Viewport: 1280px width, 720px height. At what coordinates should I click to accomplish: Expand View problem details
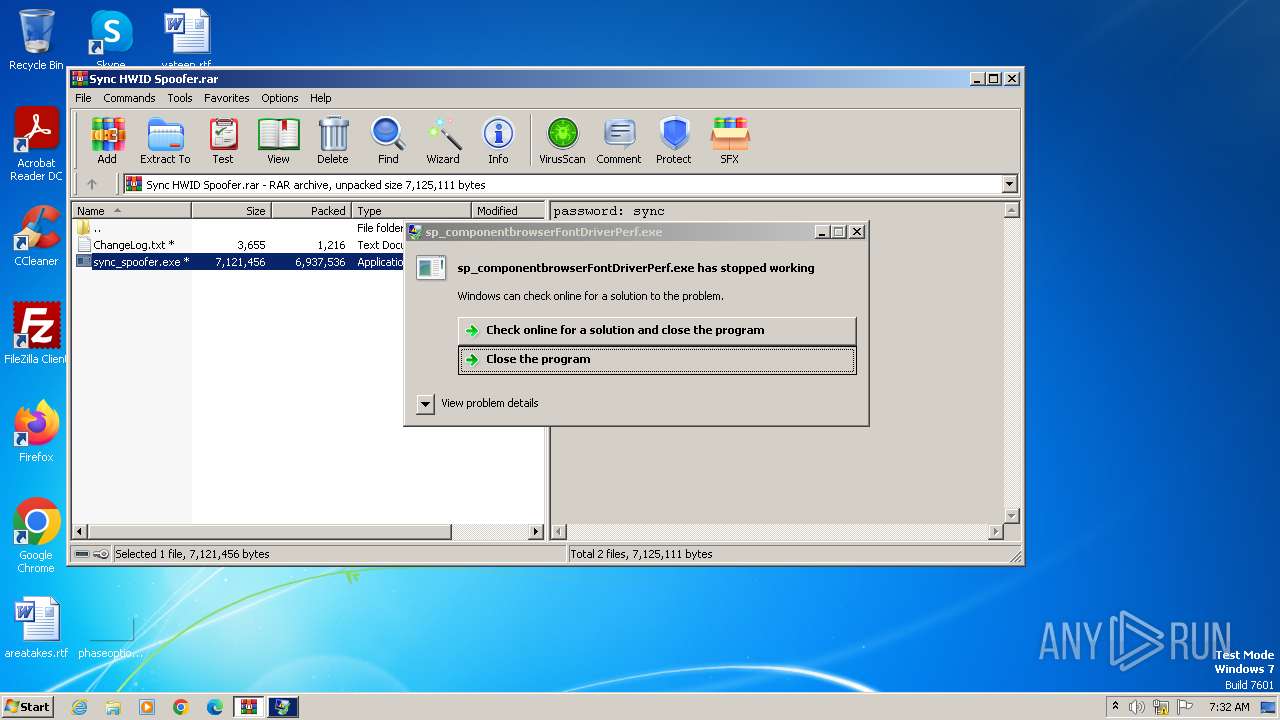426,403
